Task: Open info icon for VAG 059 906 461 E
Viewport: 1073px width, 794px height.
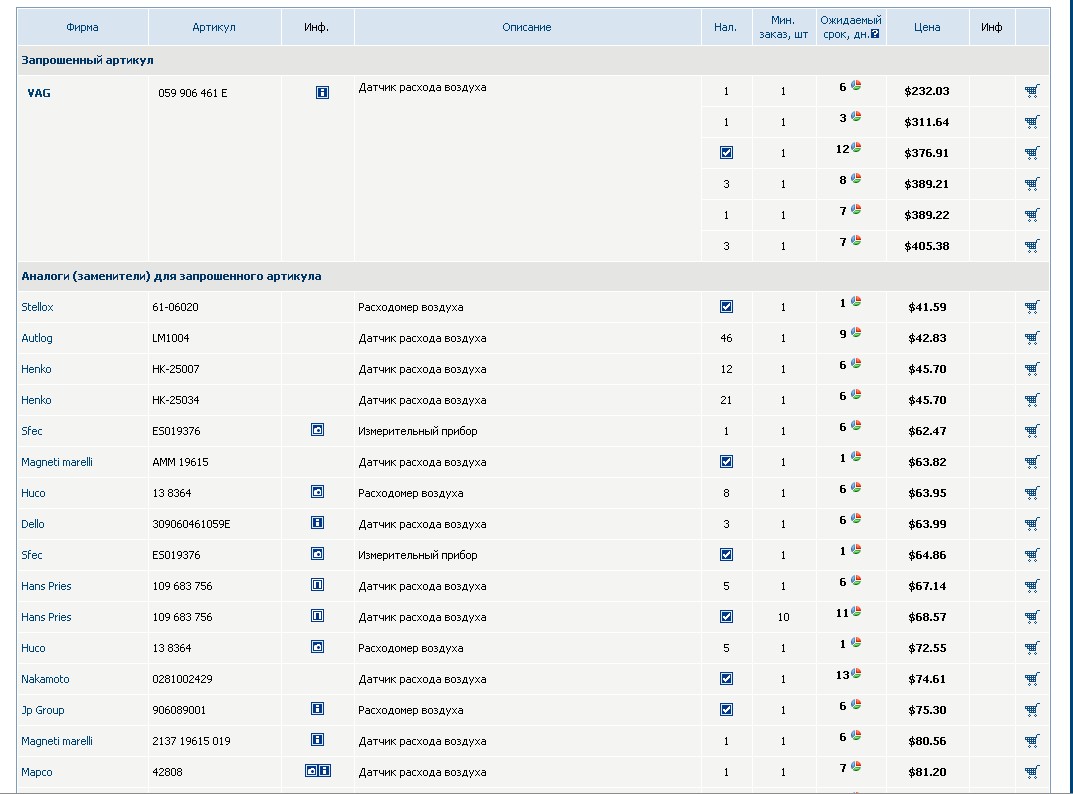Action: click(322, 93)
